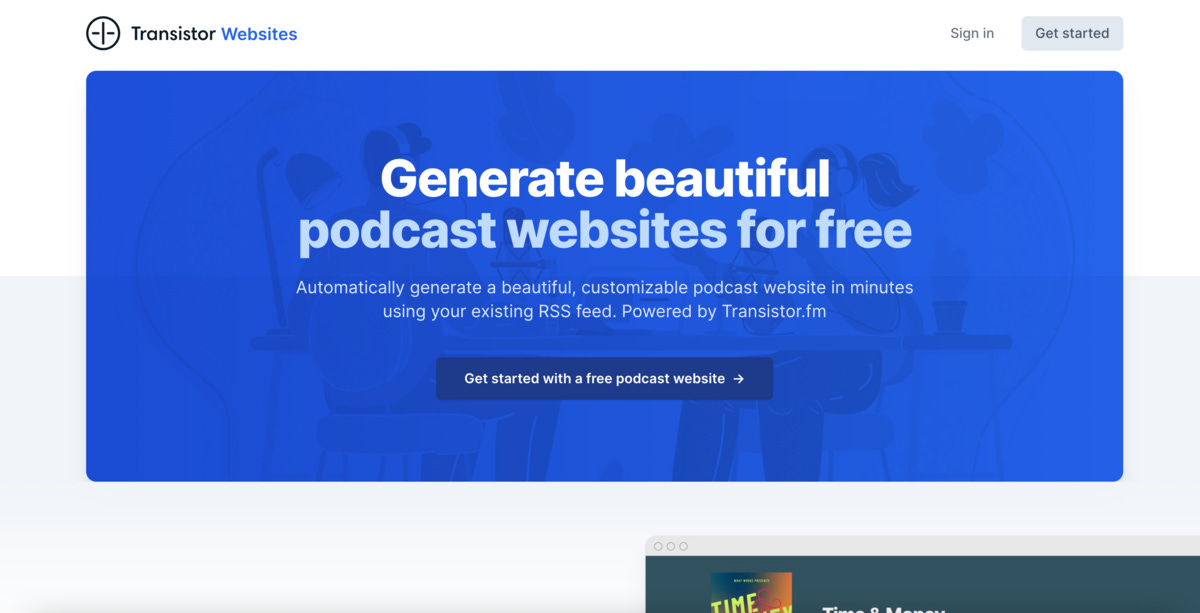The image size is (1200, 613).
Task: Click the Powered by Transistor.fm text
Action: click(x=724, y=311)
